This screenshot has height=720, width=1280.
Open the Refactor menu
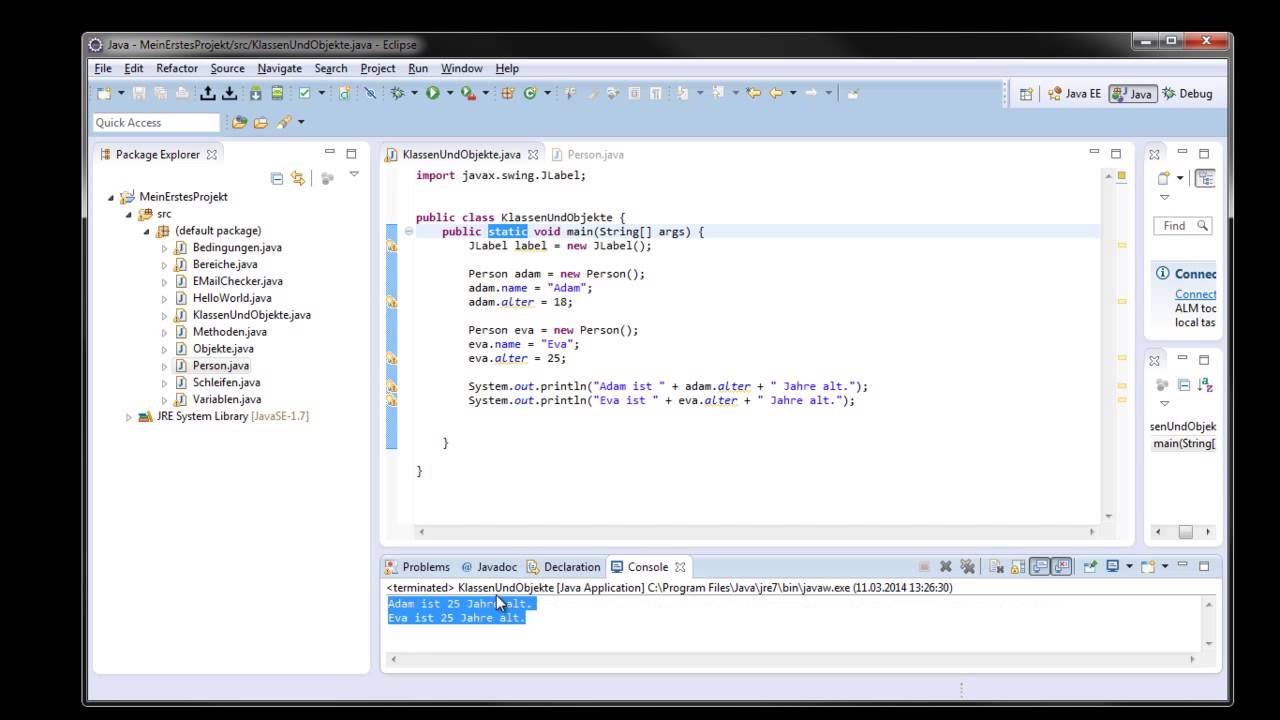tap(176, 68)
